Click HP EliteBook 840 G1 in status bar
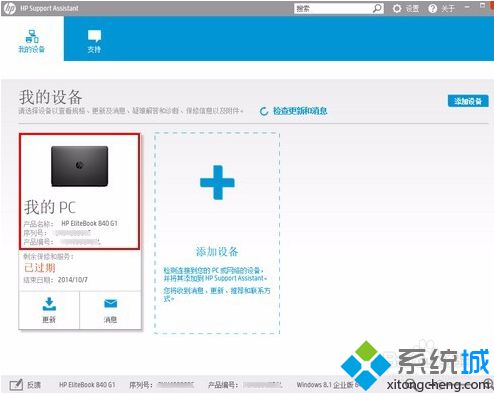Image resolution: width=494 pixels, height=395 pixels. [x=87, y=385]
